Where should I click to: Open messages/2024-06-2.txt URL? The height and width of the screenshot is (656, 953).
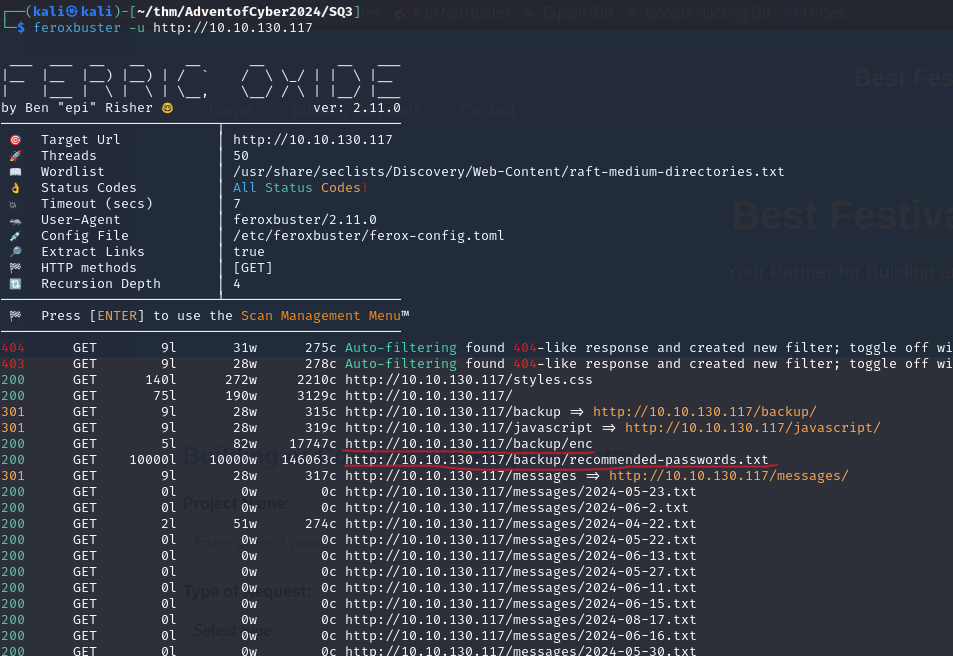tap(517, 508)
